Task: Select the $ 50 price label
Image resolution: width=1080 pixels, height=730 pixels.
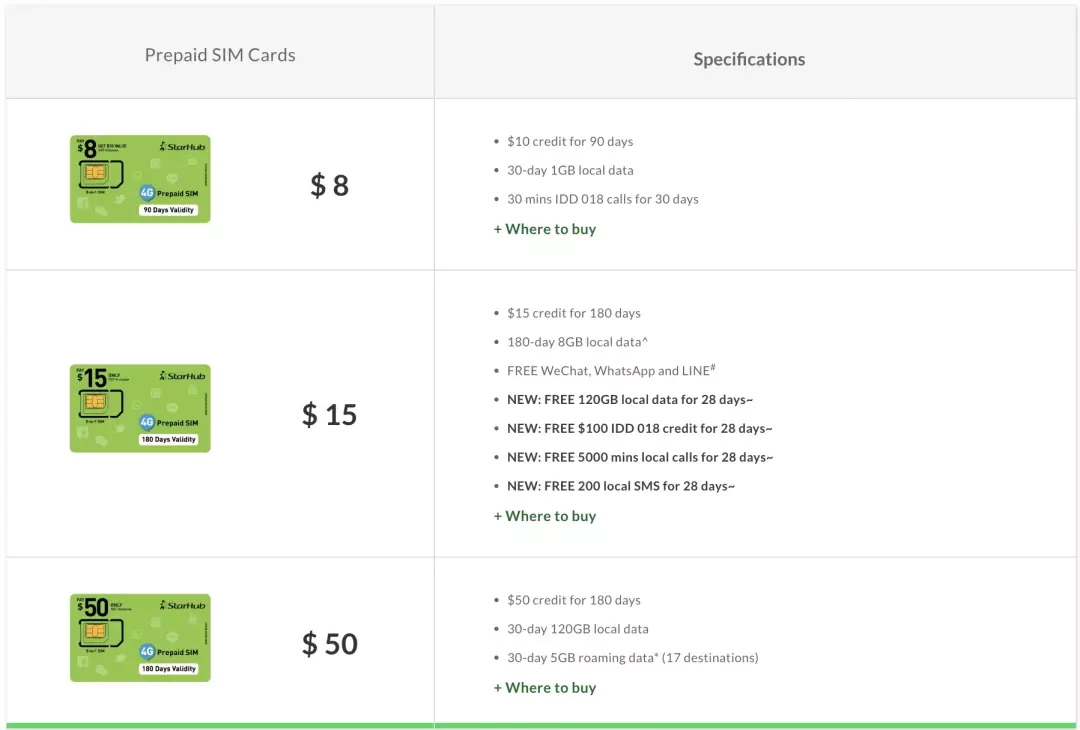Action: pyautogui.click(x=329, y=644)
